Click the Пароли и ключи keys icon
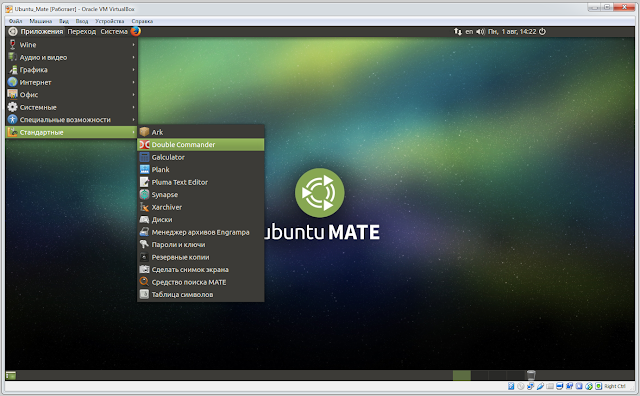The height and width of the screenshot is (396, 640). [144, 245]
